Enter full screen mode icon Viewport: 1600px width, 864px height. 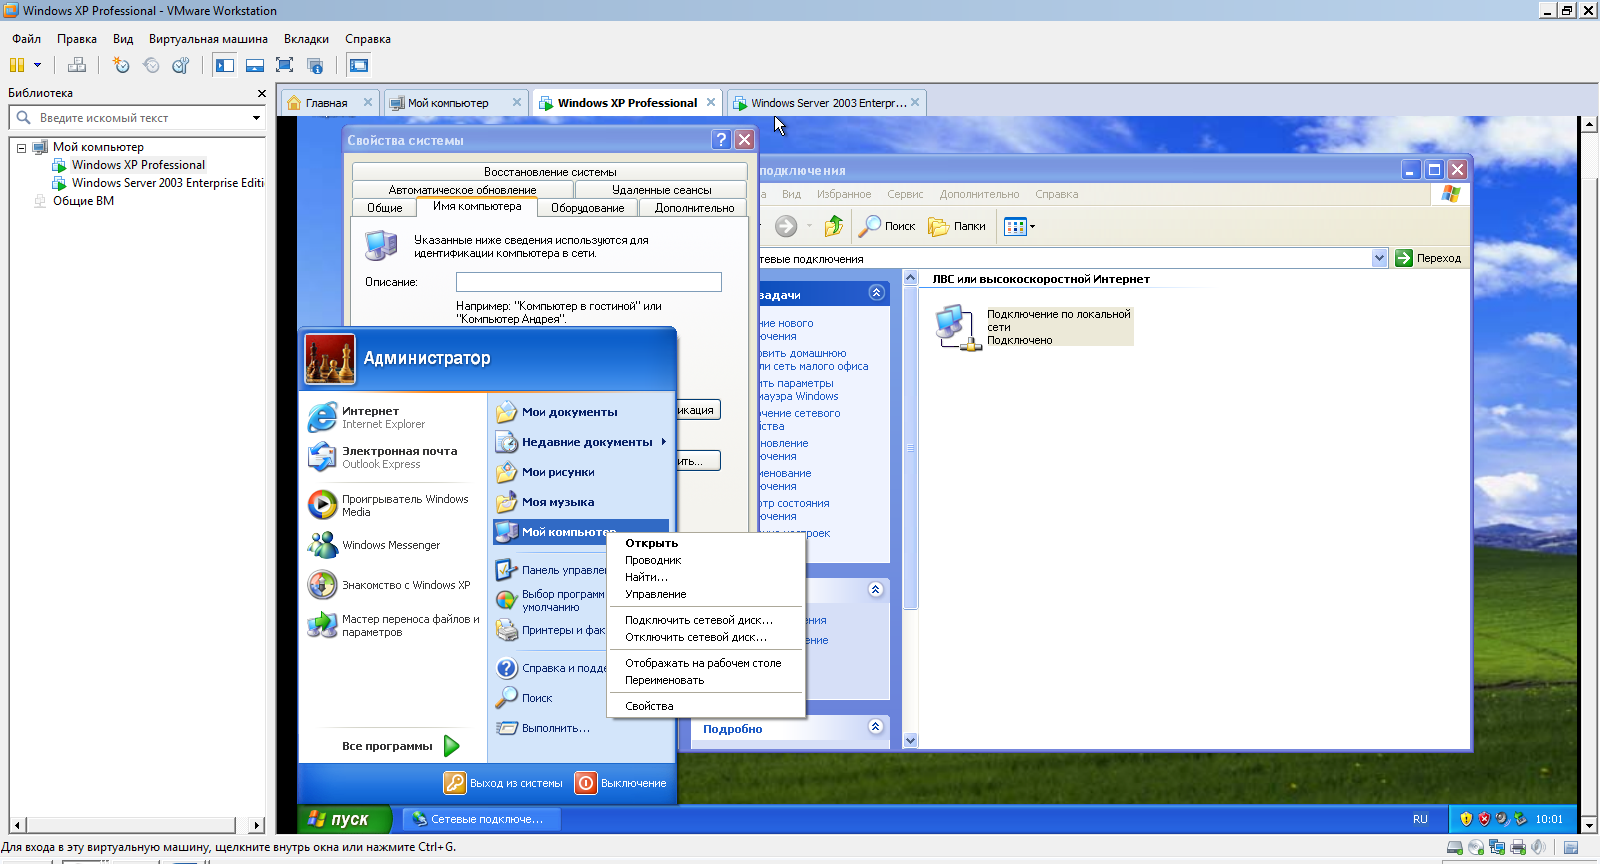[x=285, y=65]
